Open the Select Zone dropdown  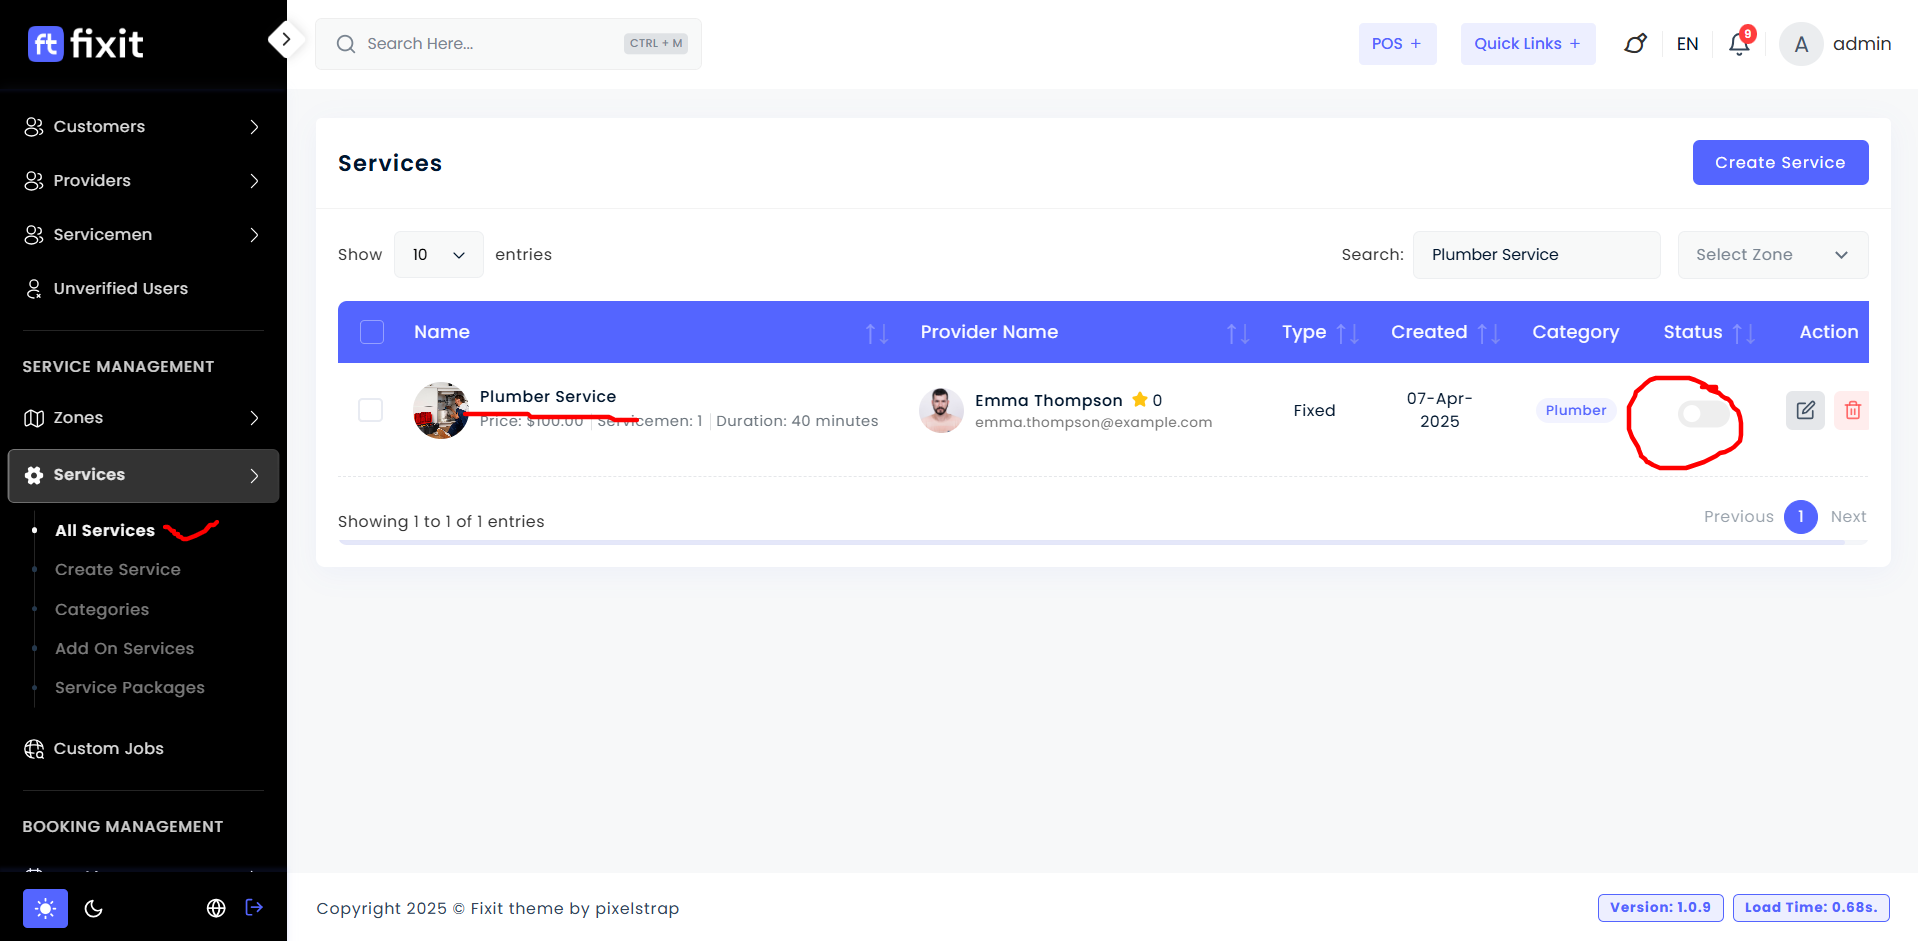click(x=1772, y=255)
